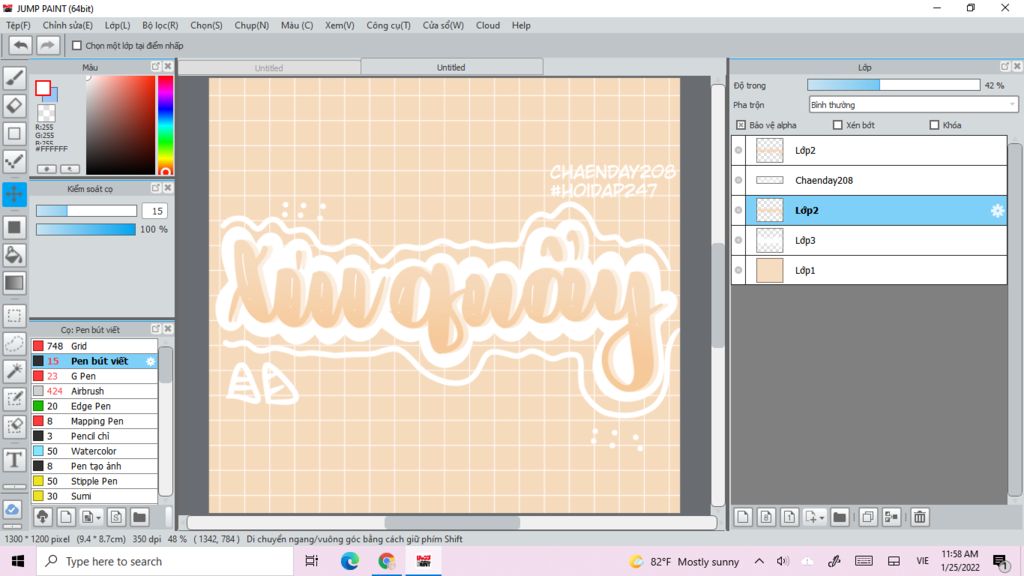Click the brush size value field
This screenshot has width=1024, height=576.
[157, 211]
